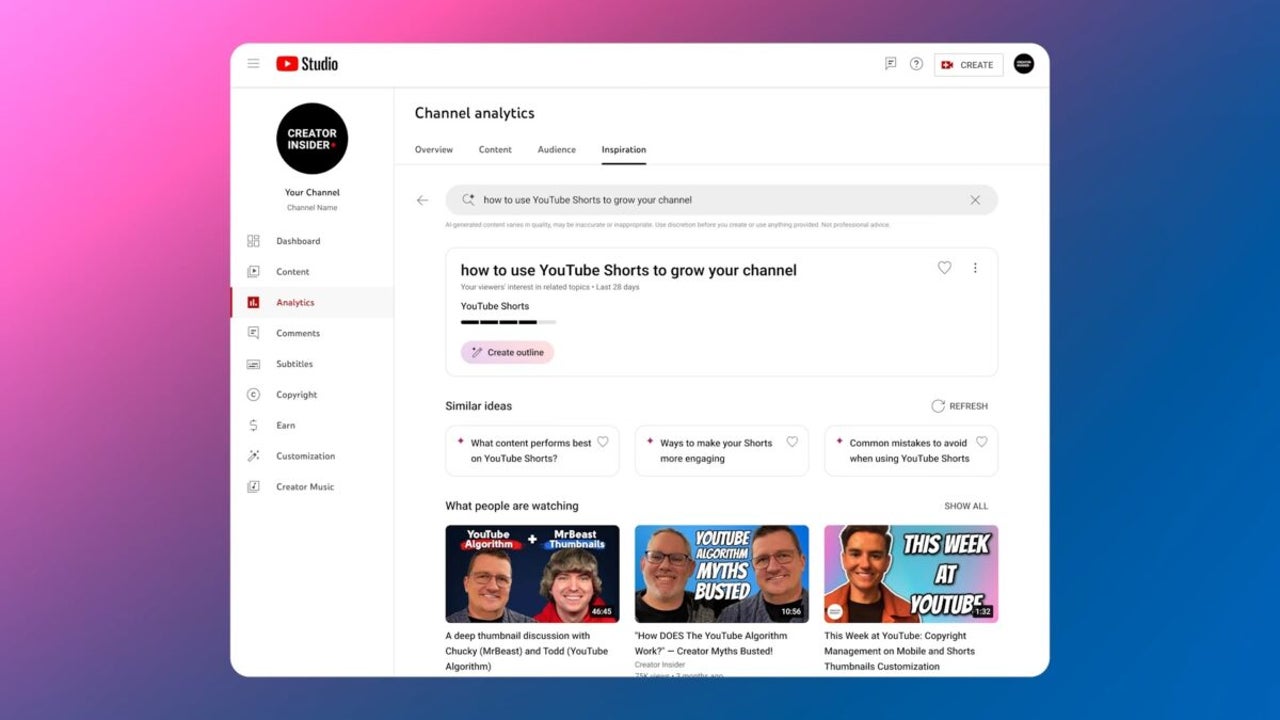
Task: Click the Creator Music icon
Action: pyautogui.click(x=253, y=487)
